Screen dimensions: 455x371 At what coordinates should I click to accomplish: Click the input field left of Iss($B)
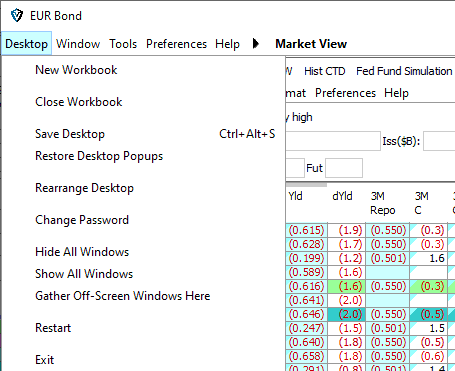coord(333,141)
